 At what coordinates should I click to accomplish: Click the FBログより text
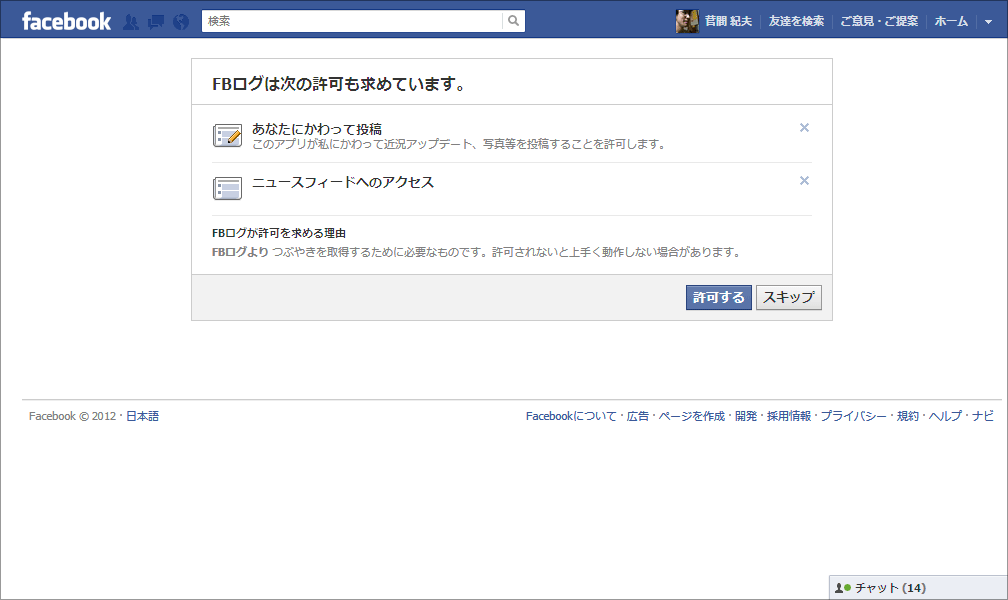pos(240,252)
